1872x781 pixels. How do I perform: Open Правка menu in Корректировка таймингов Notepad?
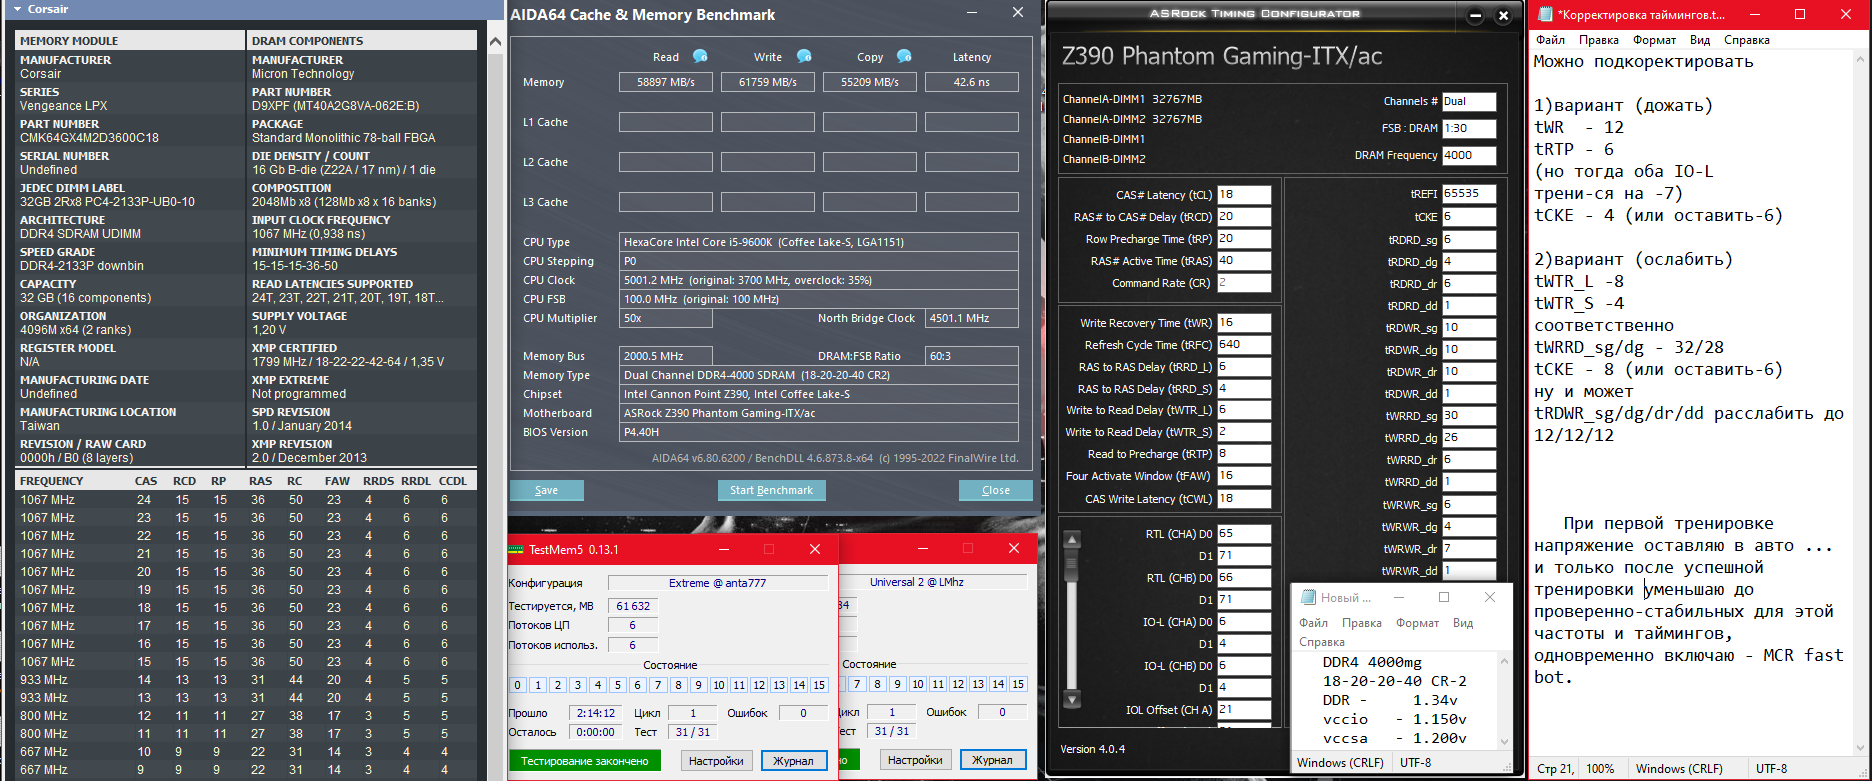pos(1599,40)
